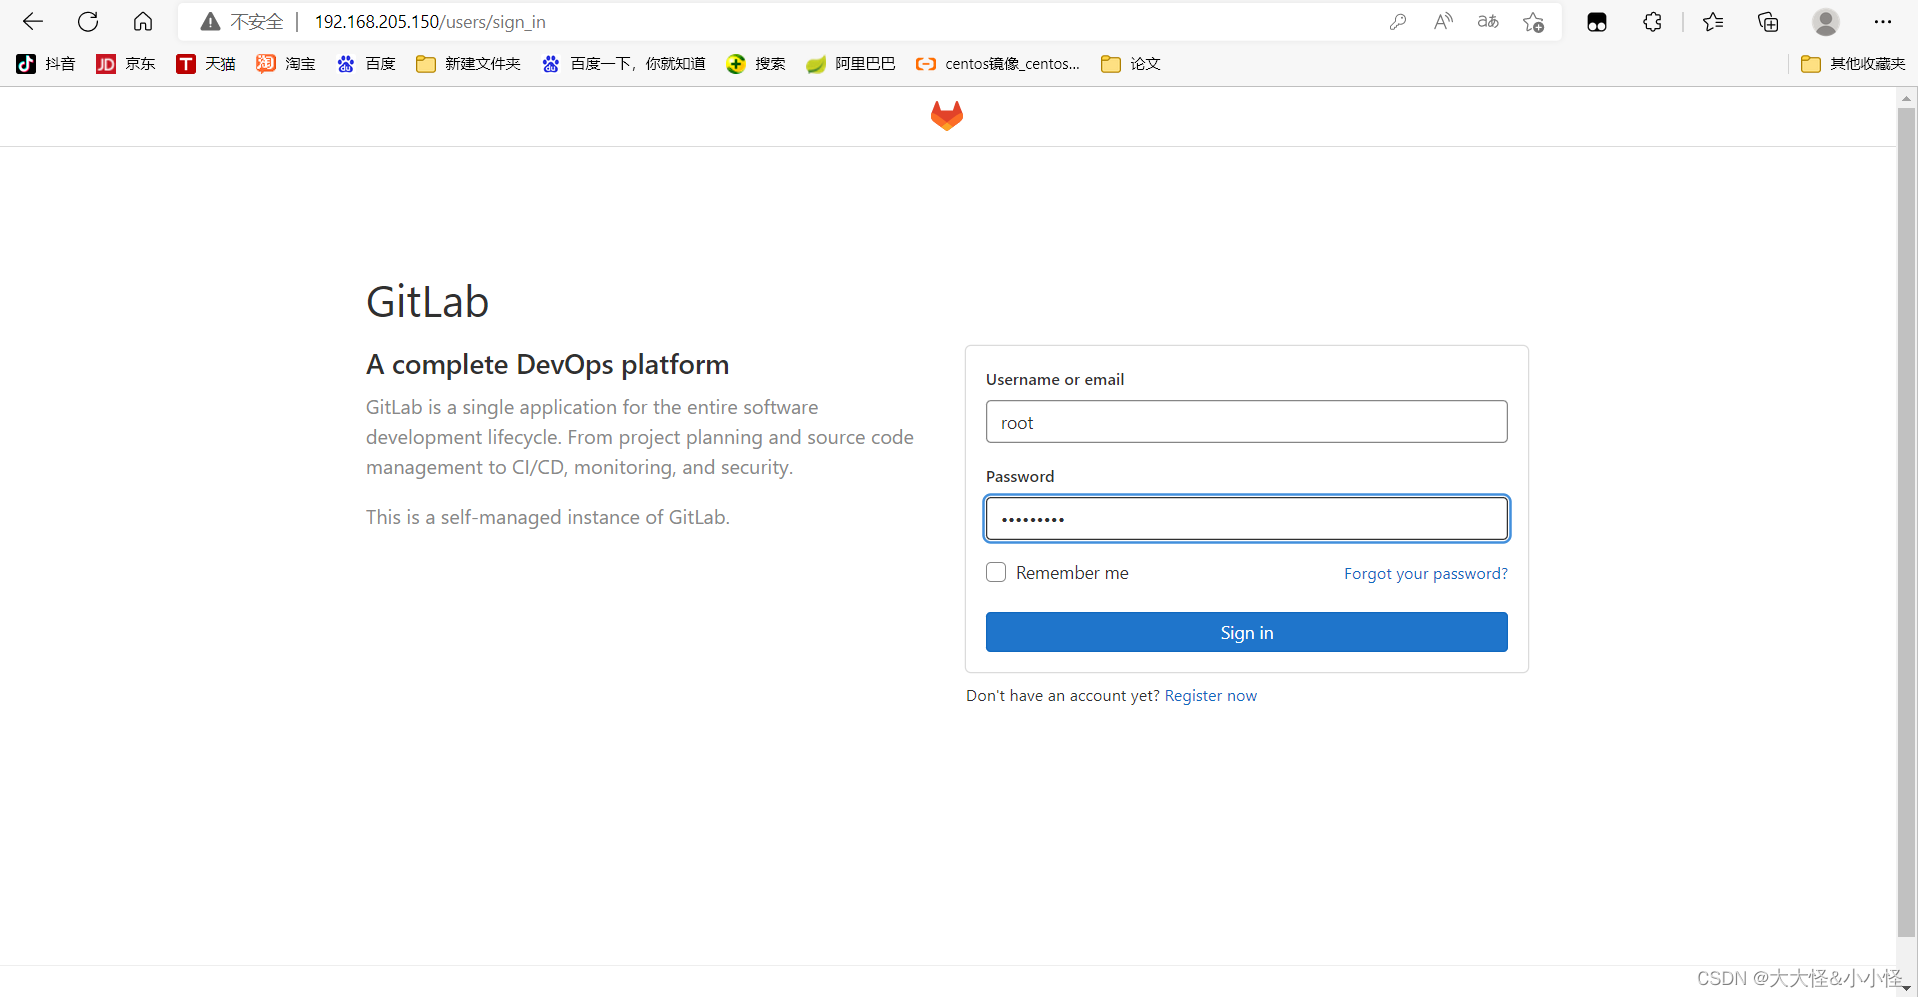
Task: Open the 天猫 bookmark
Action: coord(206,64)
